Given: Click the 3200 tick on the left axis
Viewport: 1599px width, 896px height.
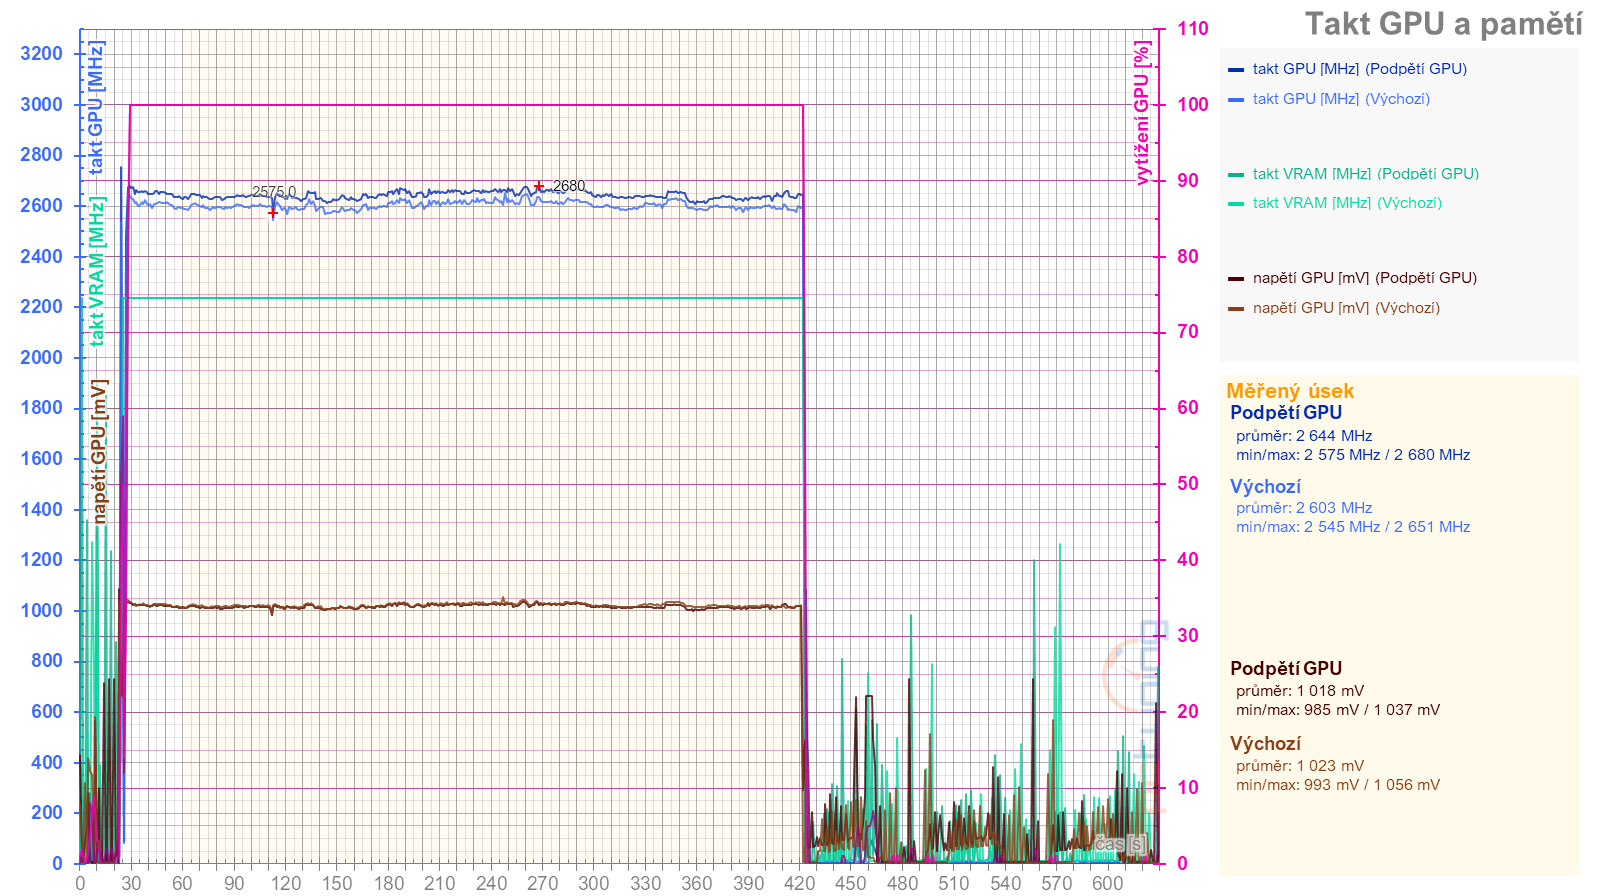Looking at the screenshot, I should (41, 54).
